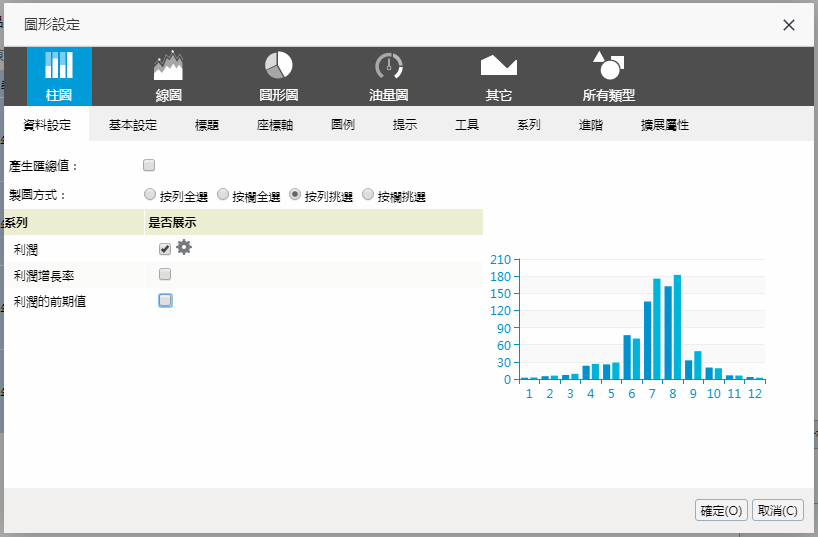Viewport: 818px width, 537px height.
Task: Switch to the 基本設定 tab
Action: coord(133,125)
